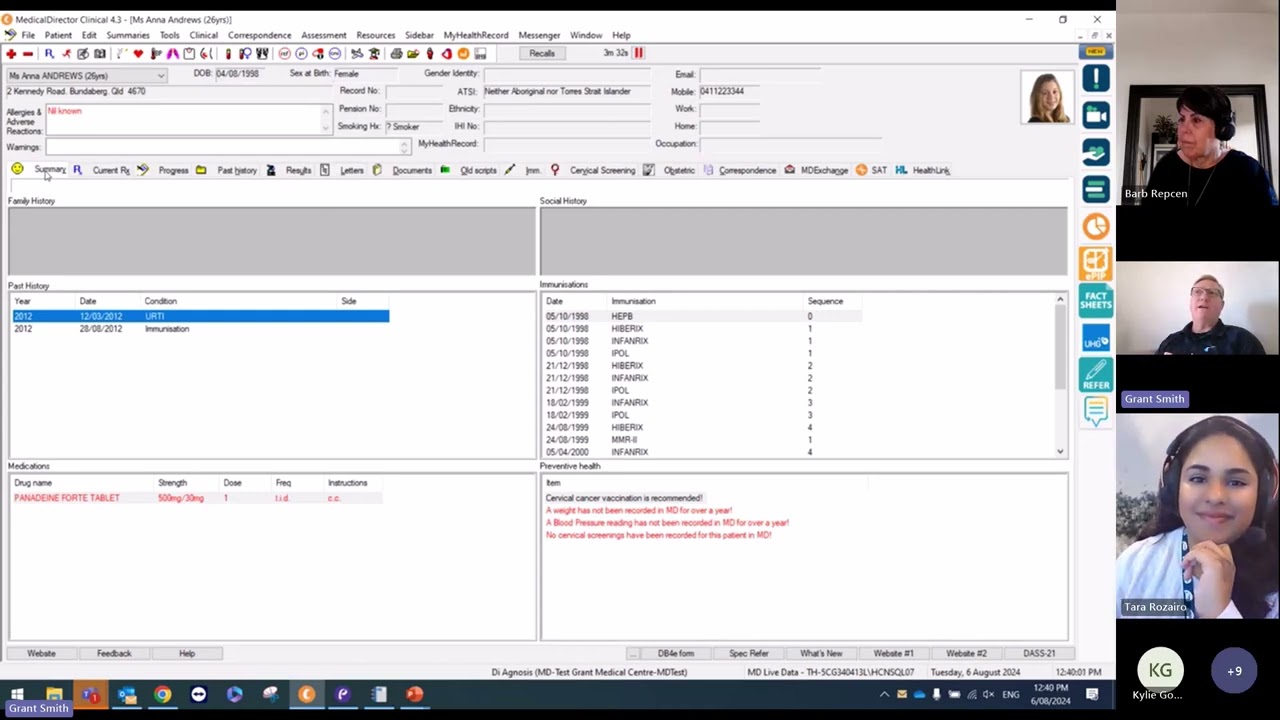Click the Spec Refer button

(x=749, y=653)
